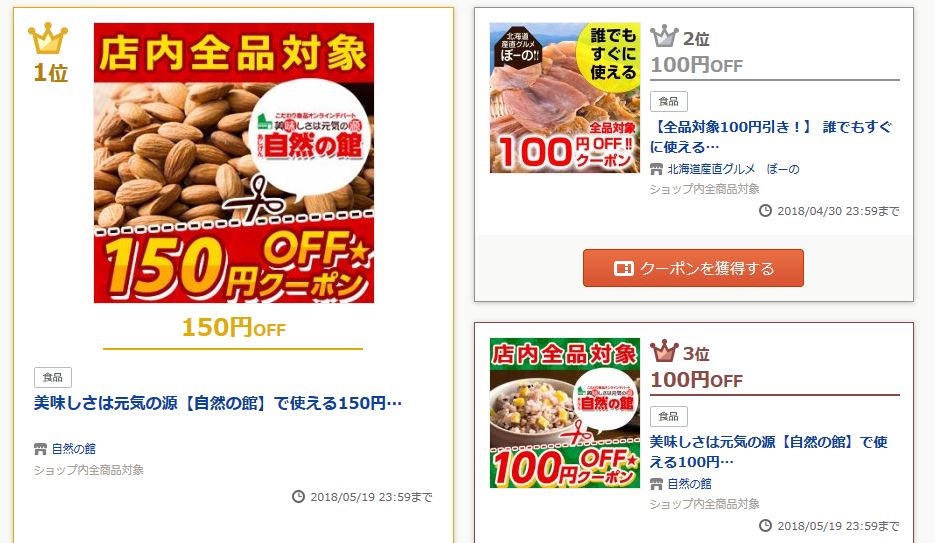The width and height of the screenshot is (945, 543).
Task: Click the クーポンを獲得する button
Action: point(693,268)
